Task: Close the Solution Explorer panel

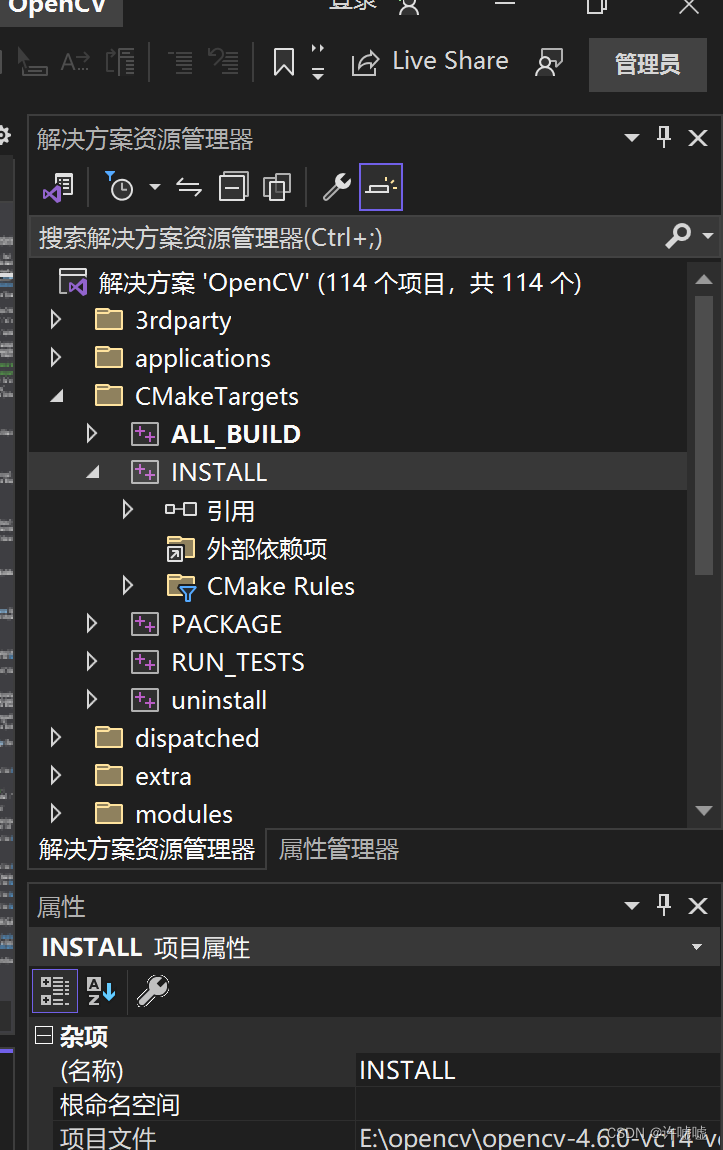Action: click(698, 138)
